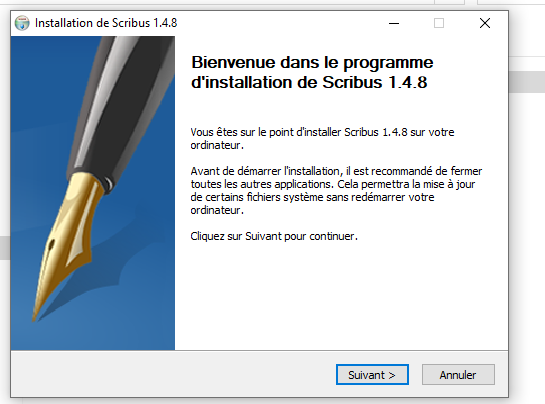Click the line Cliquez sur Suivant pour continuer
545x404 pixels.
pos(274,236)
